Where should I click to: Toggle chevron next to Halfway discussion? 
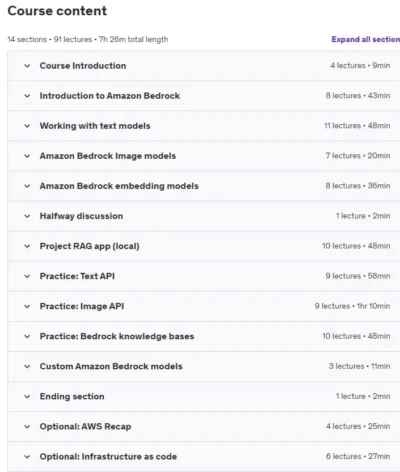pos(27,216)
